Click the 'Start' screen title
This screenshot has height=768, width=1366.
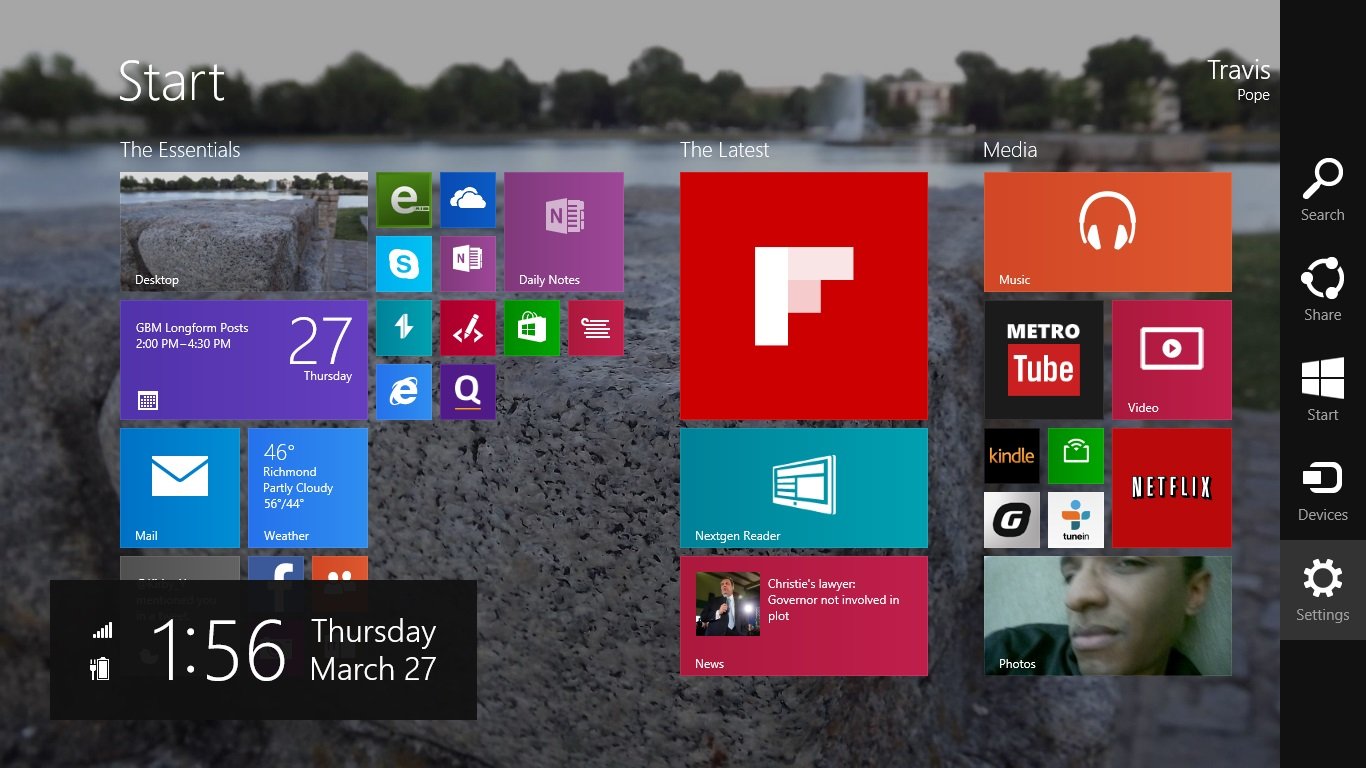[x=172, y=82]
